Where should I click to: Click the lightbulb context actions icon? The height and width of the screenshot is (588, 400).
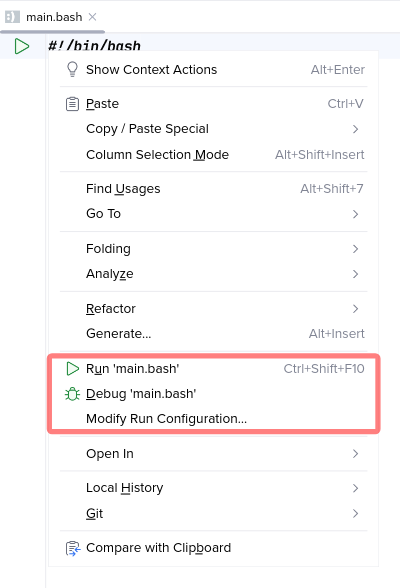[x=72, y=69]
